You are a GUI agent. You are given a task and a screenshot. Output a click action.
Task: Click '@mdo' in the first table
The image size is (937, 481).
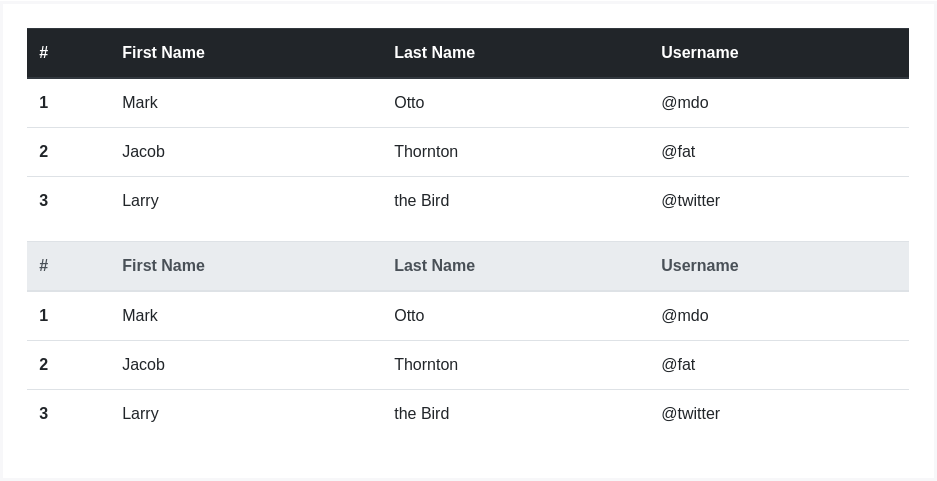(x=684, y=103)
